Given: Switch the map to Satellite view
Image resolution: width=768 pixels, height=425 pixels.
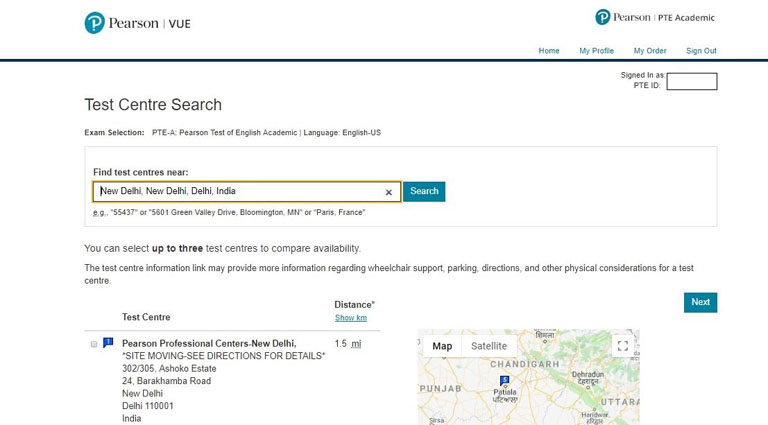Looking at the screenshot, I should pos(489,346).
